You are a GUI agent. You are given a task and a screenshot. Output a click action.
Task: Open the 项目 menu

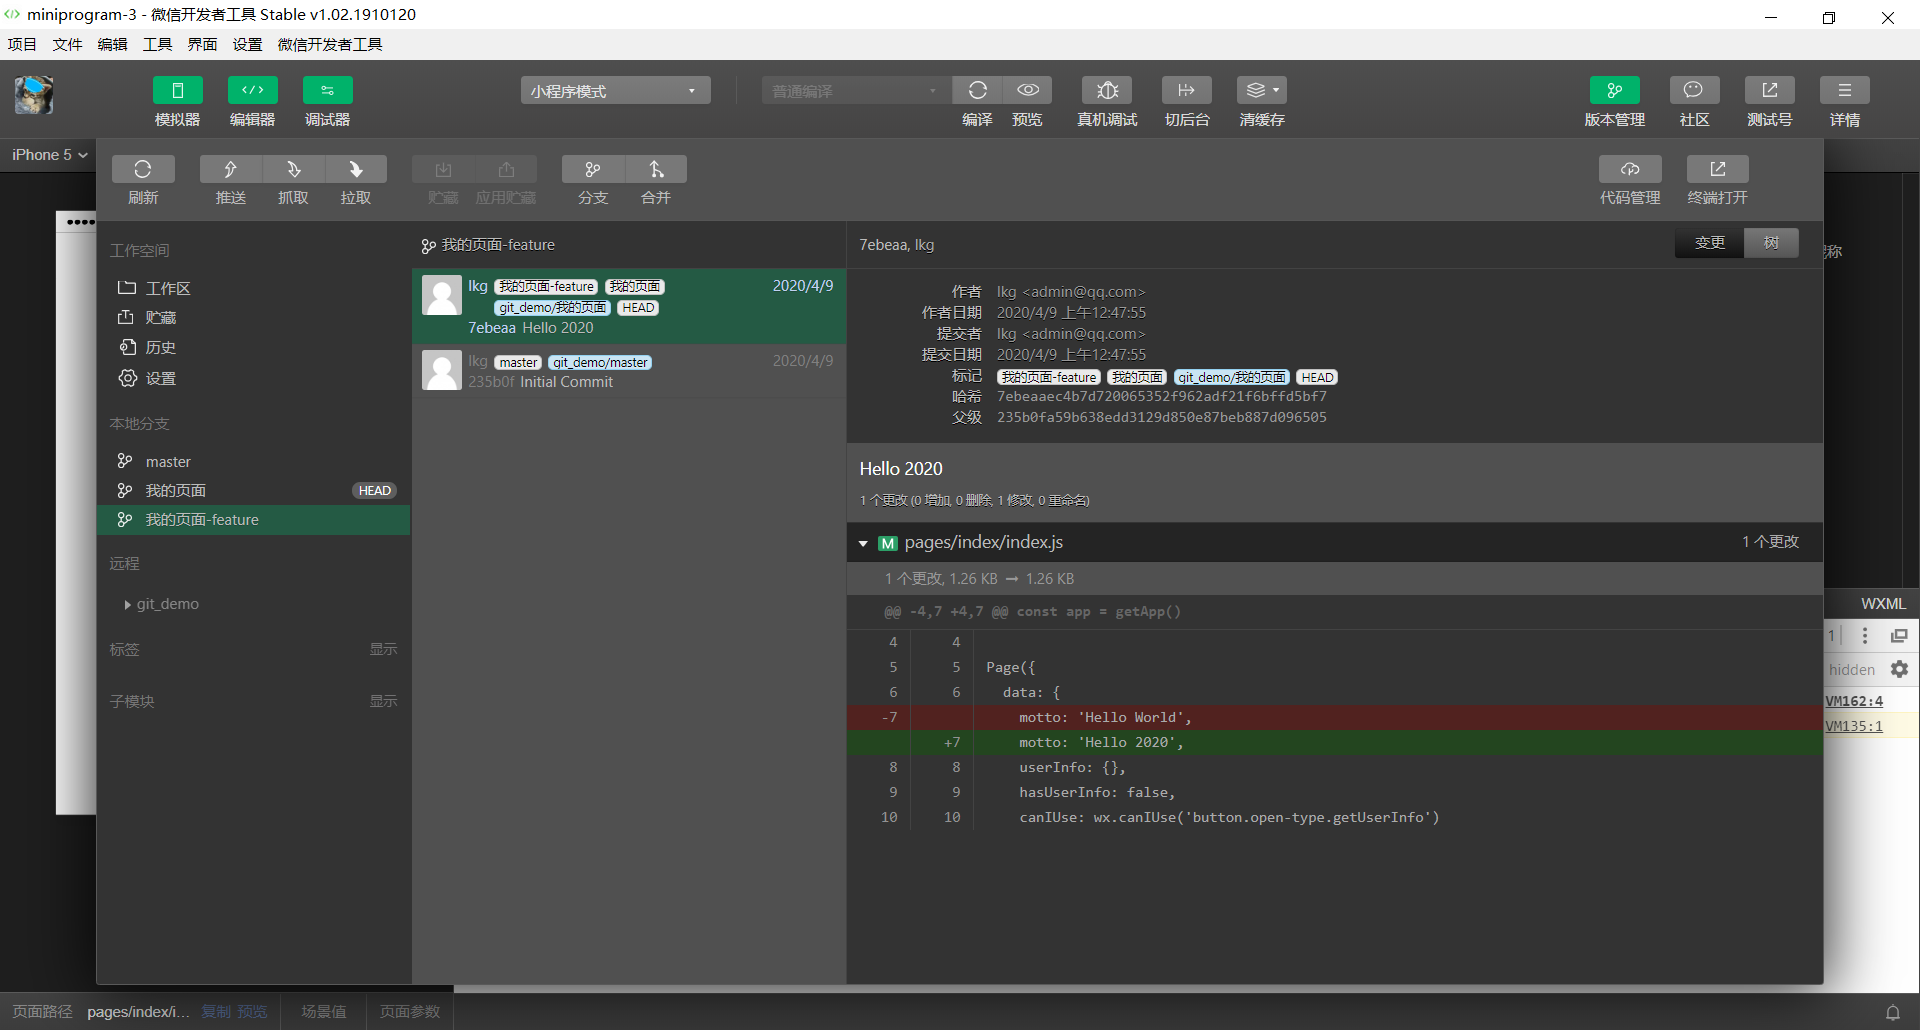pos(22,44)
